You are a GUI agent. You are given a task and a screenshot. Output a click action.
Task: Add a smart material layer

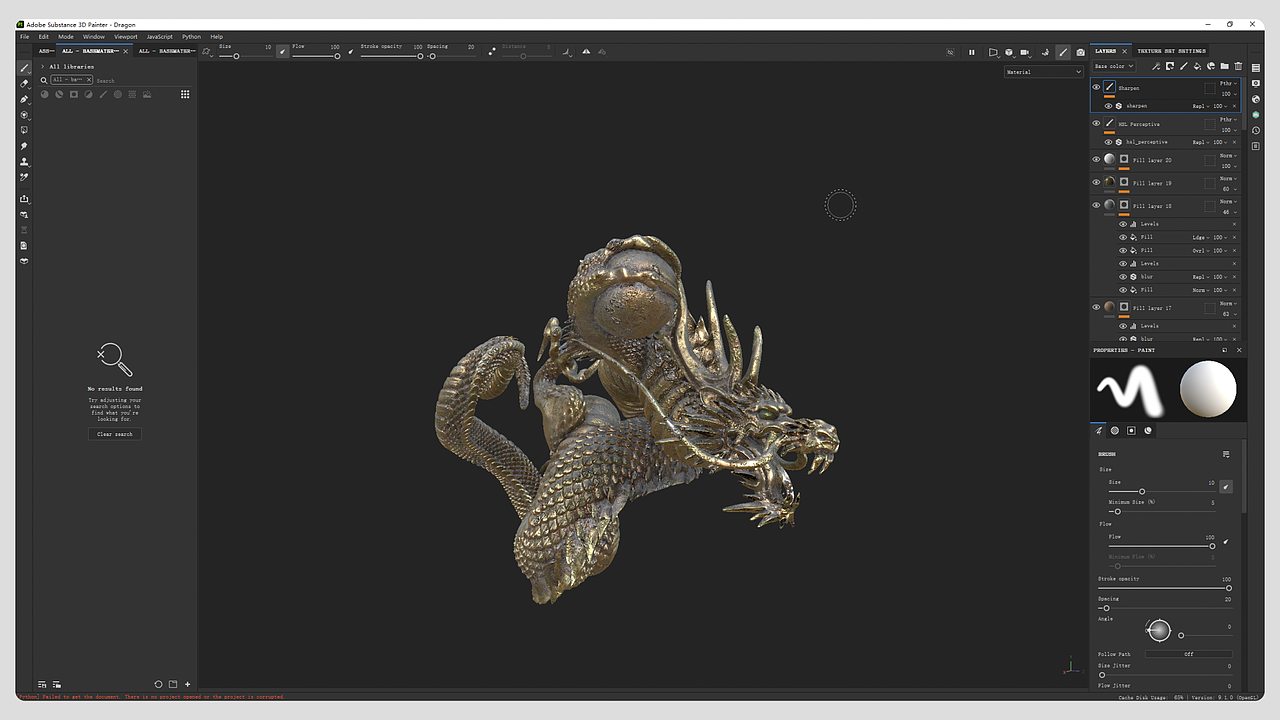1211,67
